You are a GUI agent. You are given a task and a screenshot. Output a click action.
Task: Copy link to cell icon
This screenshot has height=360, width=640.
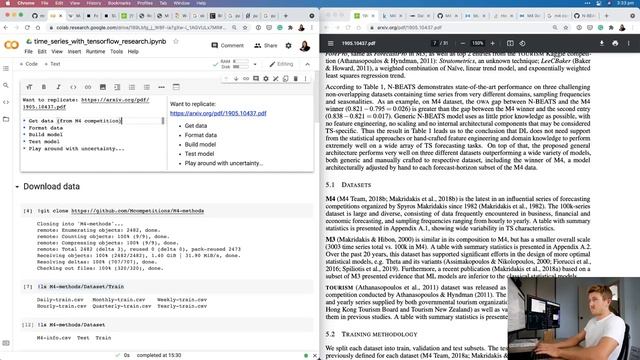246,78
